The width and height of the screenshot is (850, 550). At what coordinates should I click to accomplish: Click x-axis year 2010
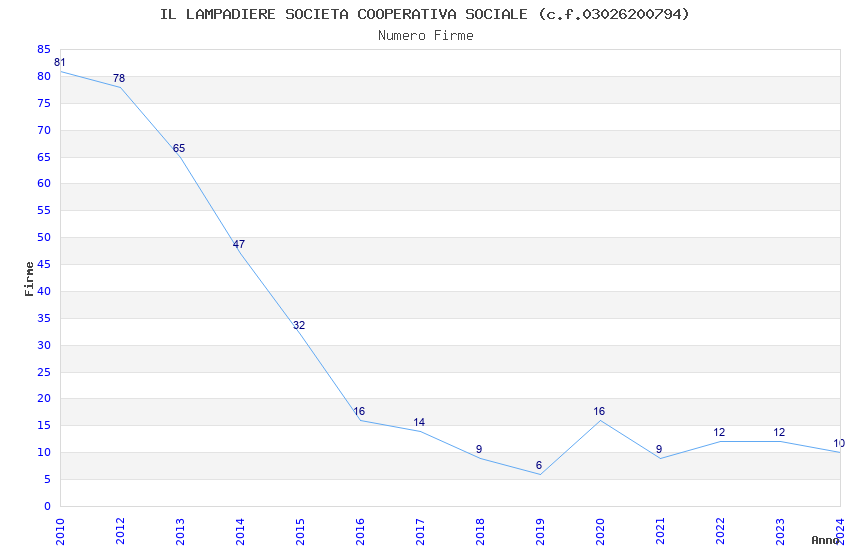60,531
